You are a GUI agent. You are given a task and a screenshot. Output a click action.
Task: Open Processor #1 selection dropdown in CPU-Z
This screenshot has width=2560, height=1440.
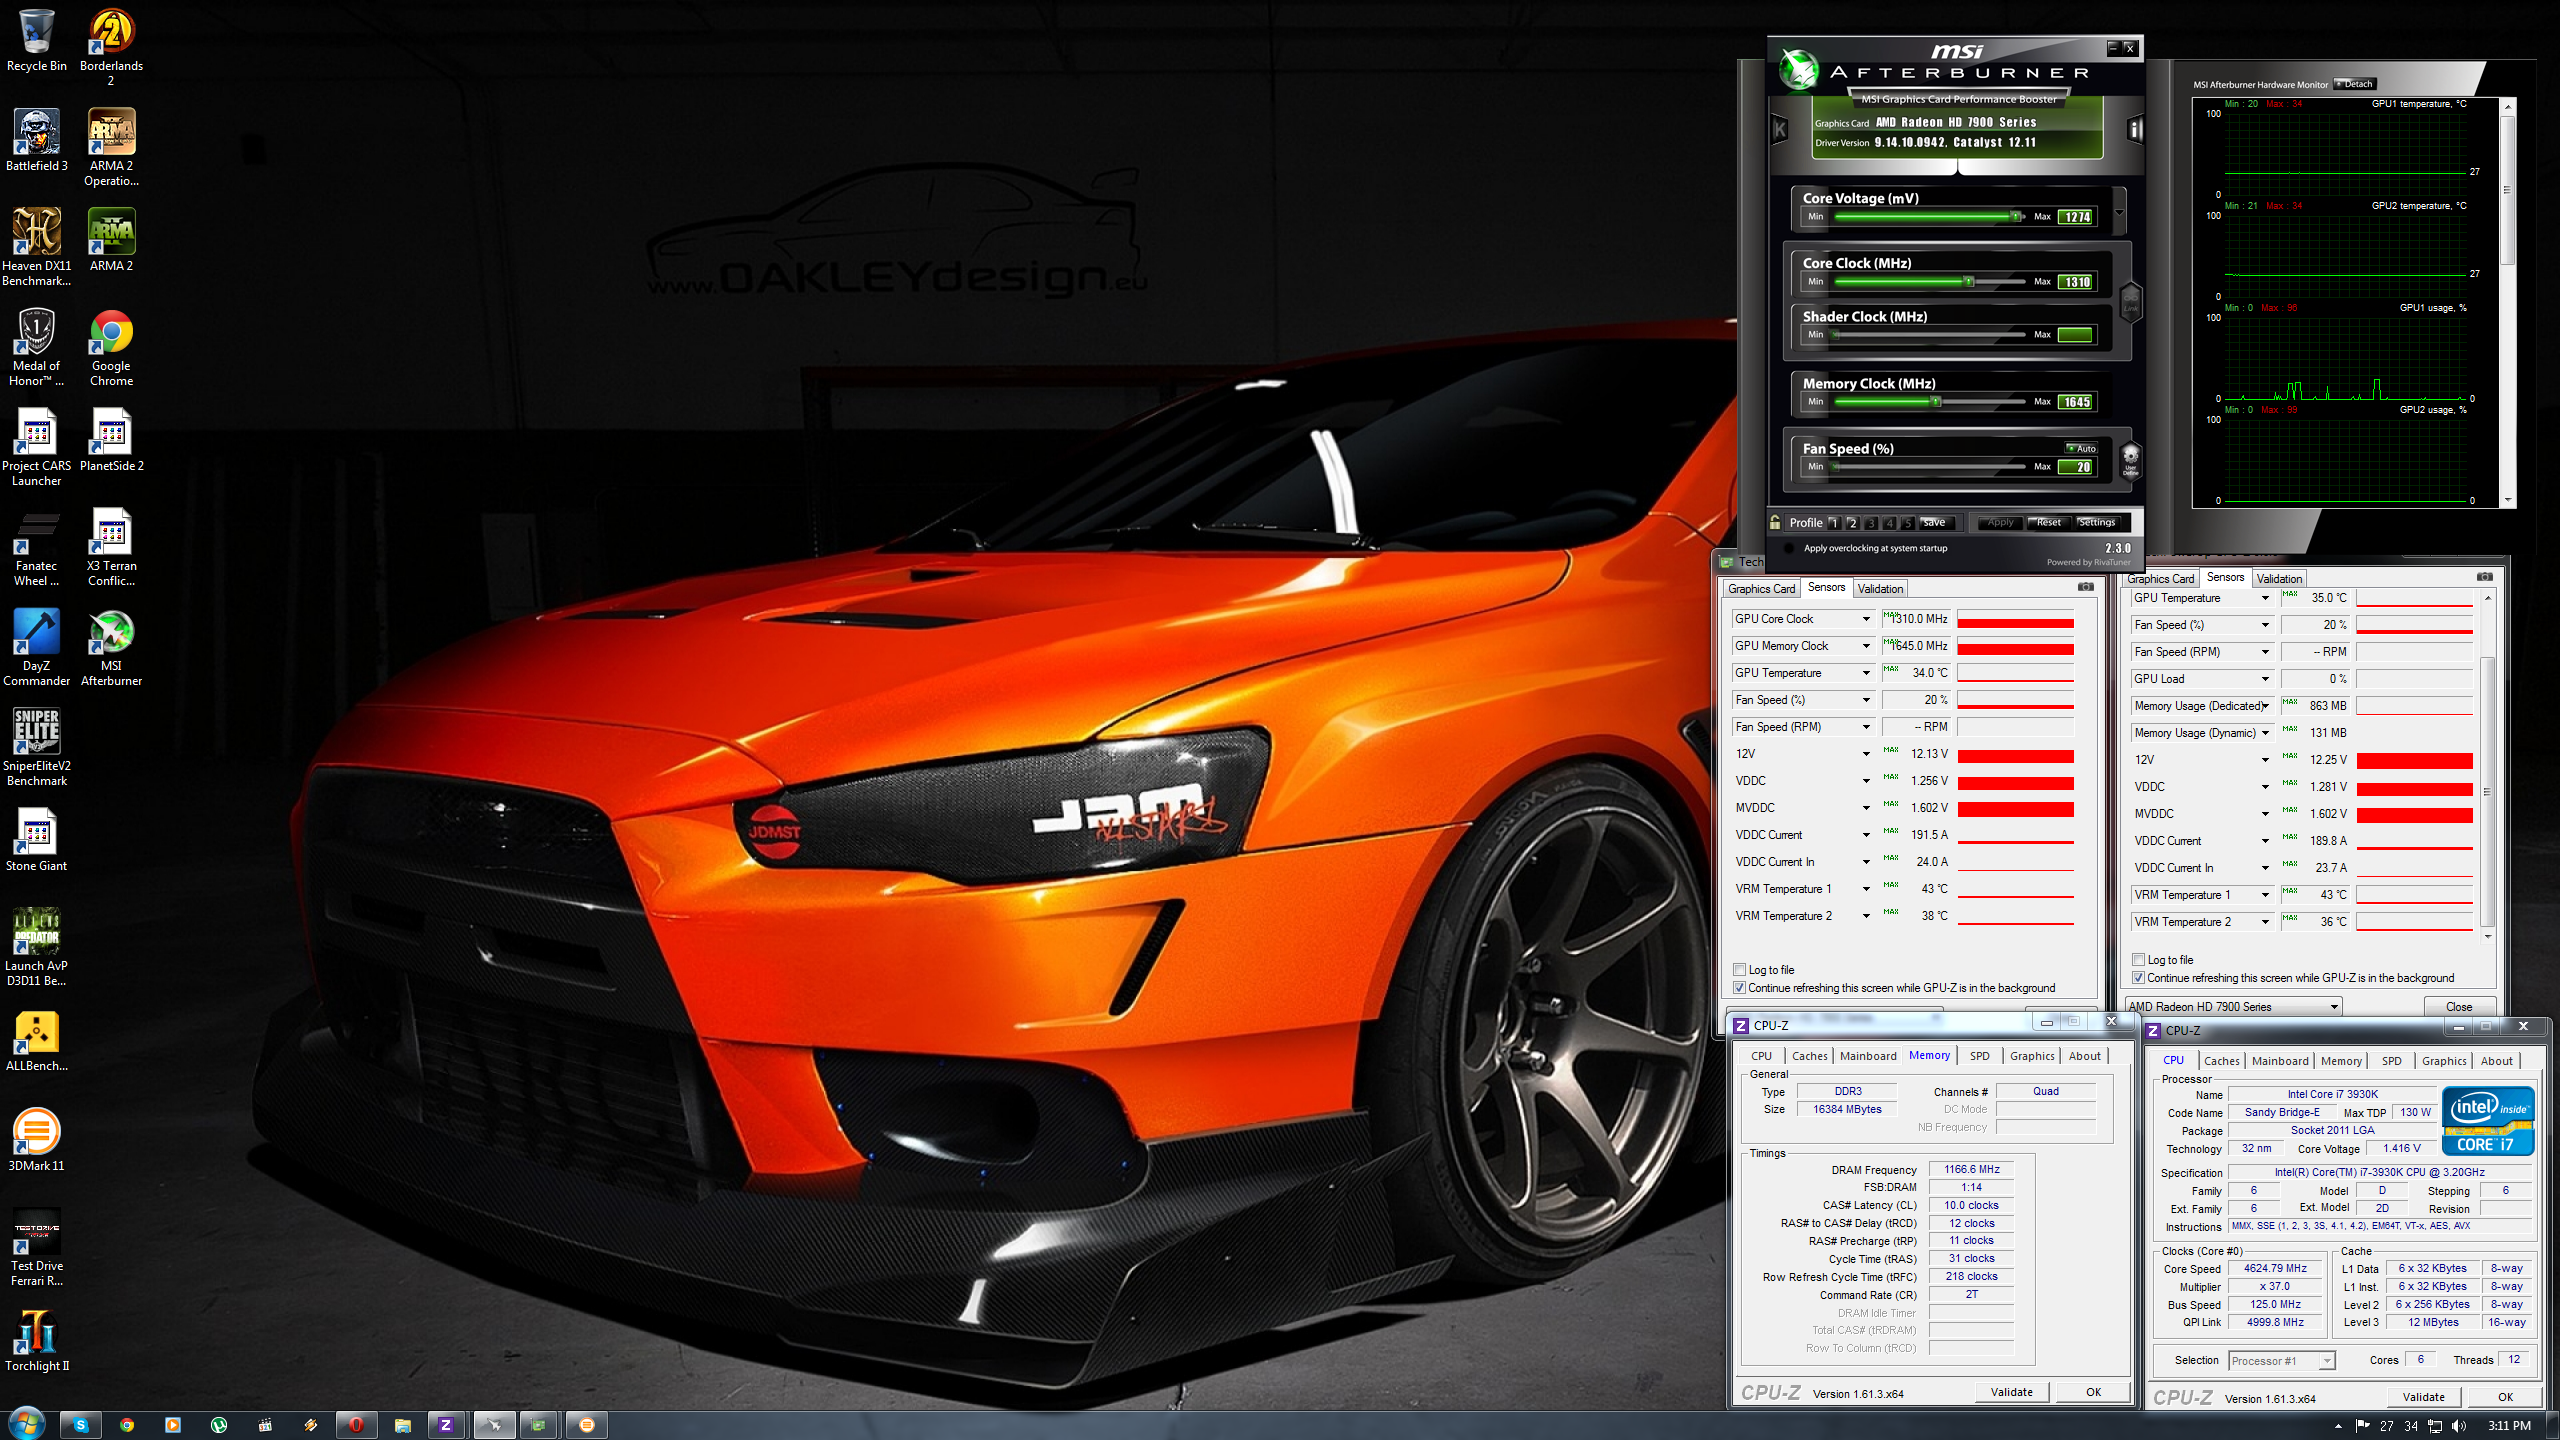(2282, 1361)
